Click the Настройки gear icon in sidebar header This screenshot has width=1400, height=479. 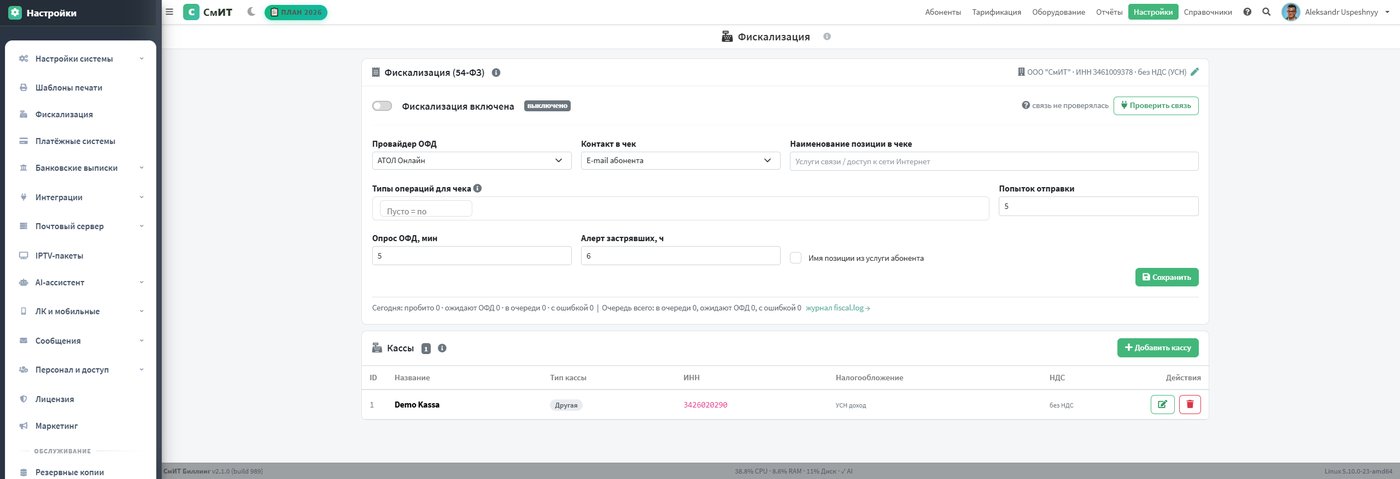(x=15, y=13)
